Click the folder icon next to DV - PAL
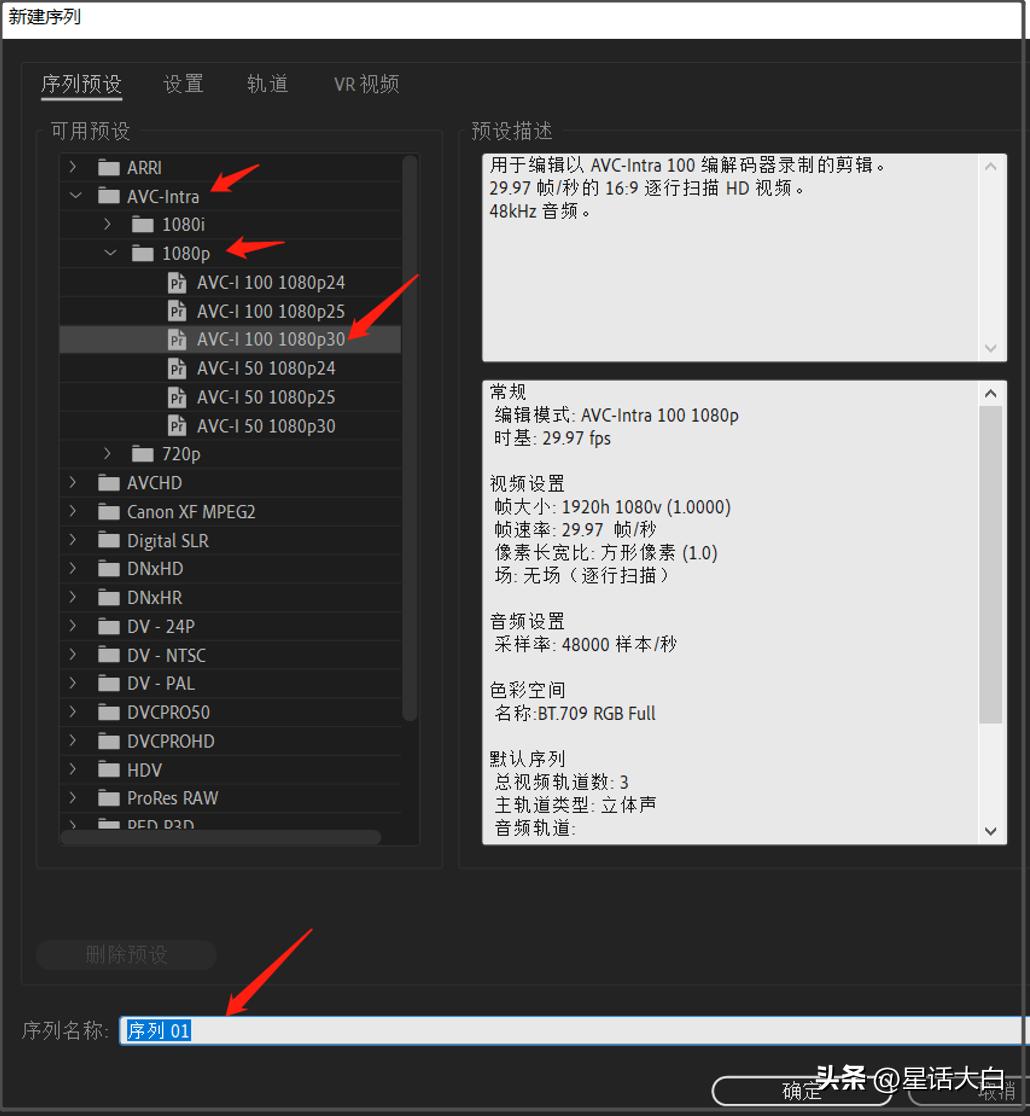The width and height of the screenshot is (1030, 1116). (x=107, y=683)
